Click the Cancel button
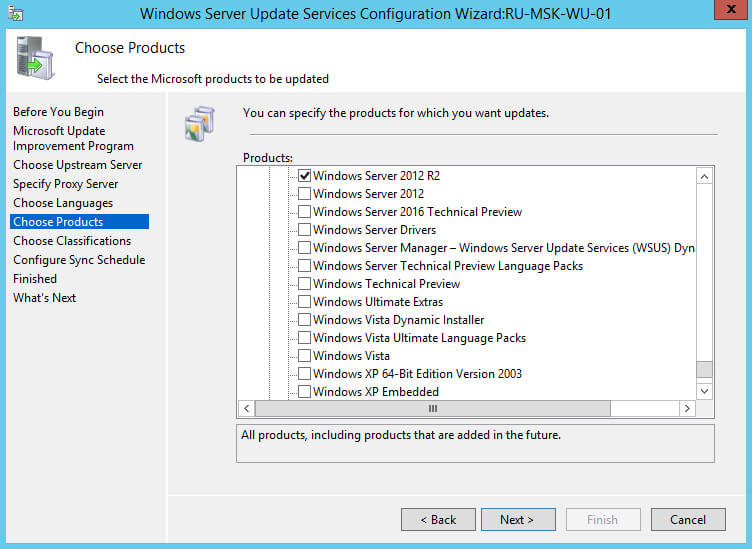 point(688,520)
